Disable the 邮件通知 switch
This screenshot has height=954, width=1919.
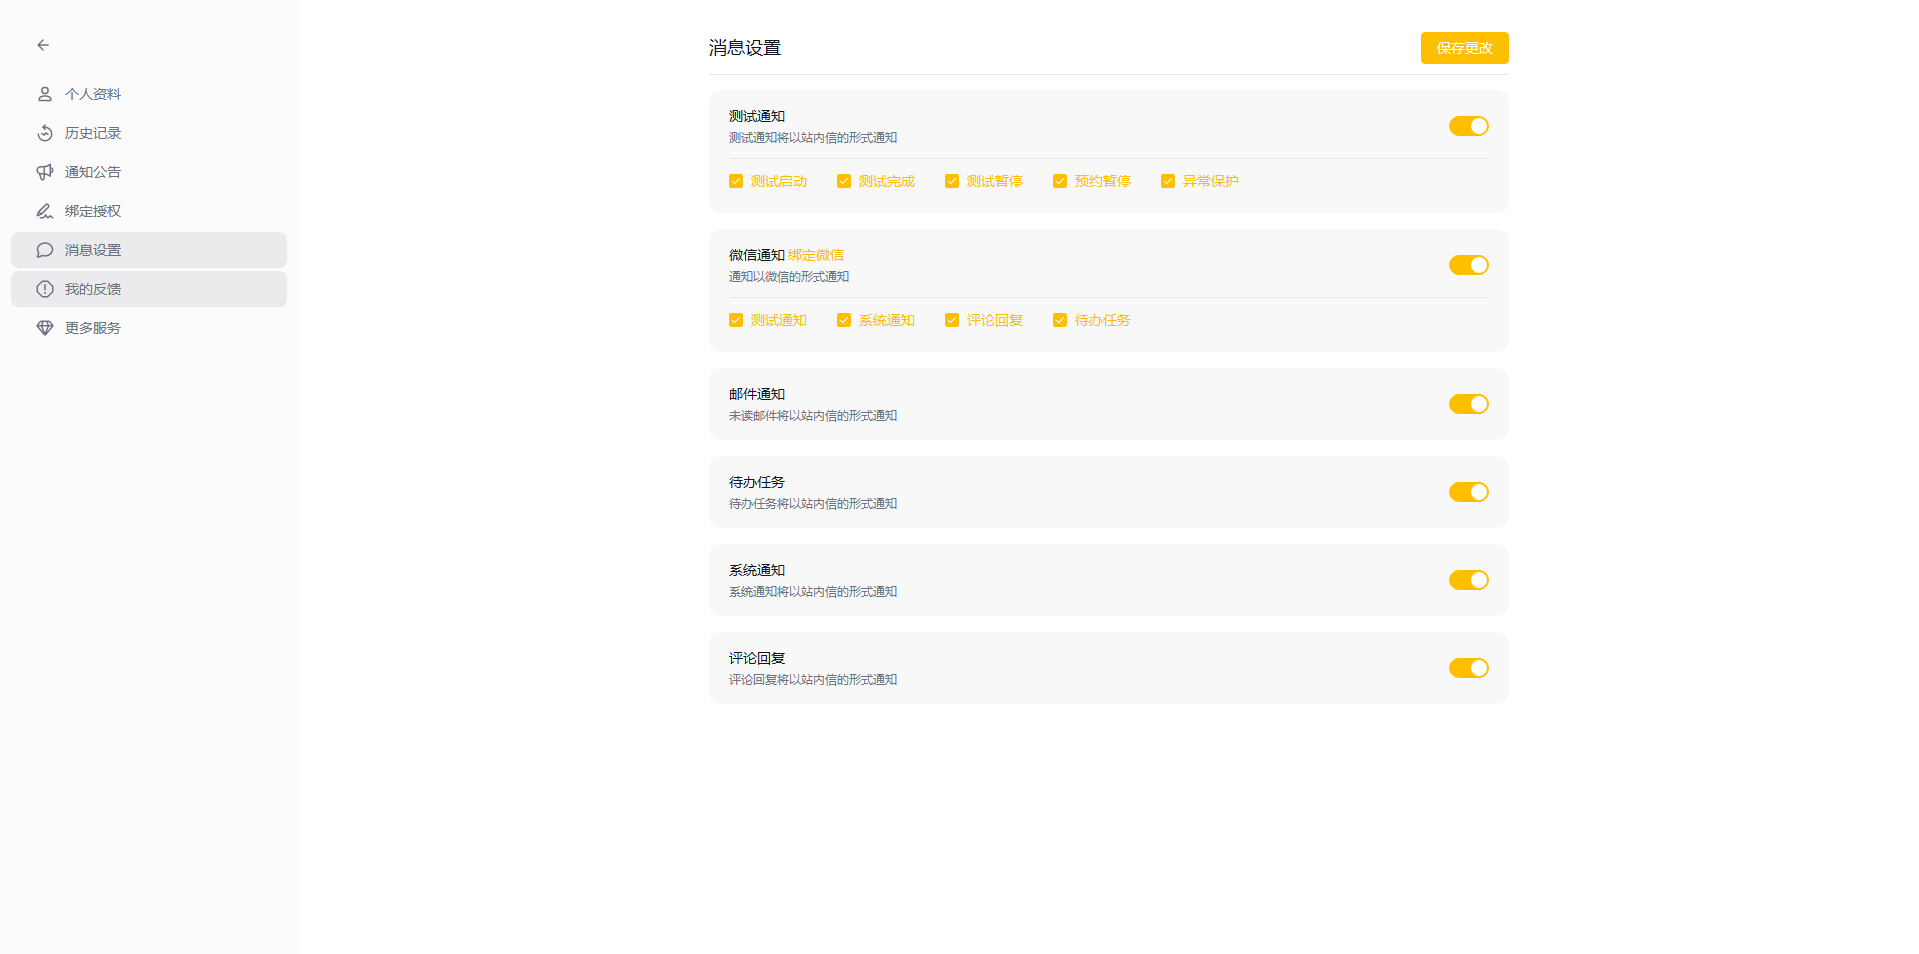coord(1468,404)
